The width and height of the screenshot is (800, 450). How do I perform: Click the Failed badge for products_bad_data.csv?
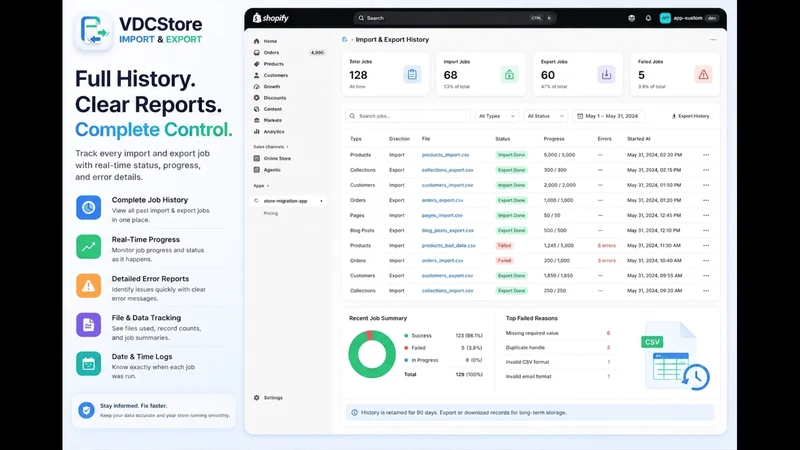pyautogui.click(x=504, y=245)
